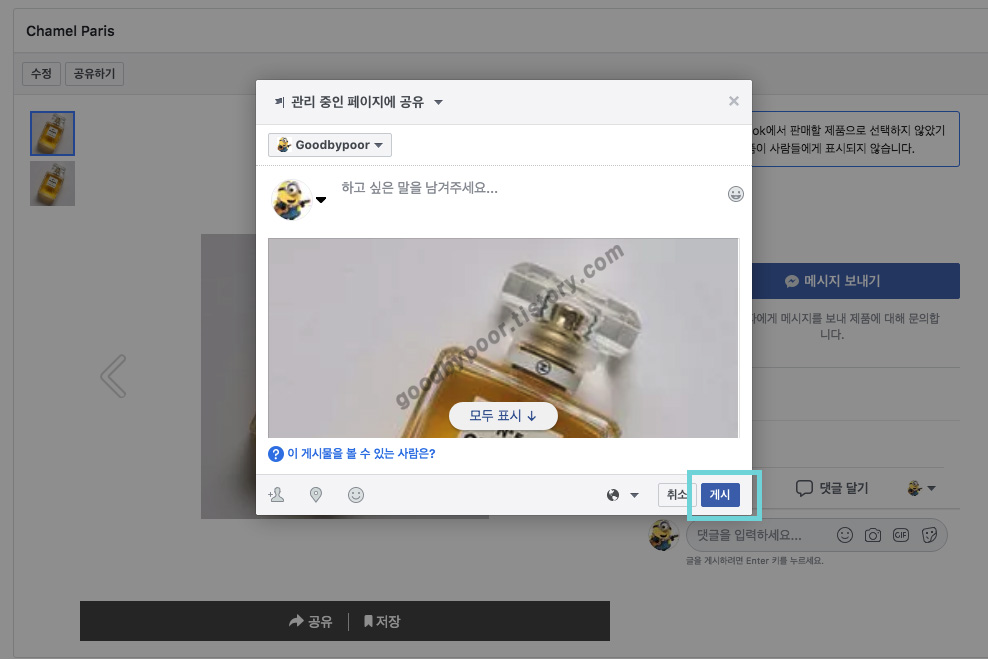Open the commenter identity dropdown next to 댓글 달기
This screenshot has width=988, height=659.
[921, 488]
